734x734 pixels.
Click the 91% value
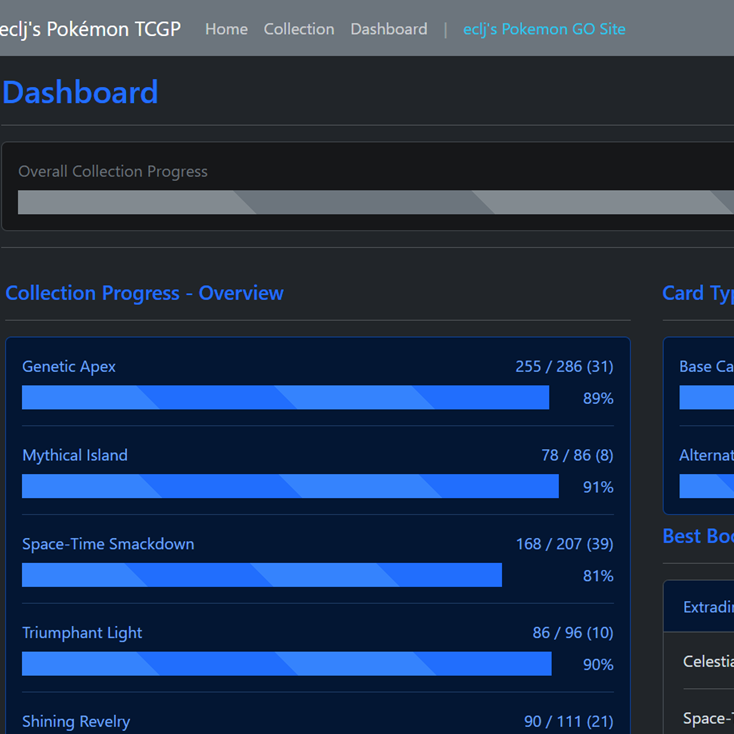[x=598, y=487]
